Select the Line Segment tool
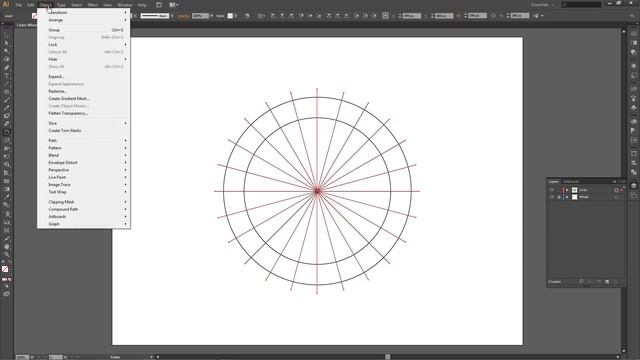The width and height of the screenshot is (640, 360). point(6,84)
